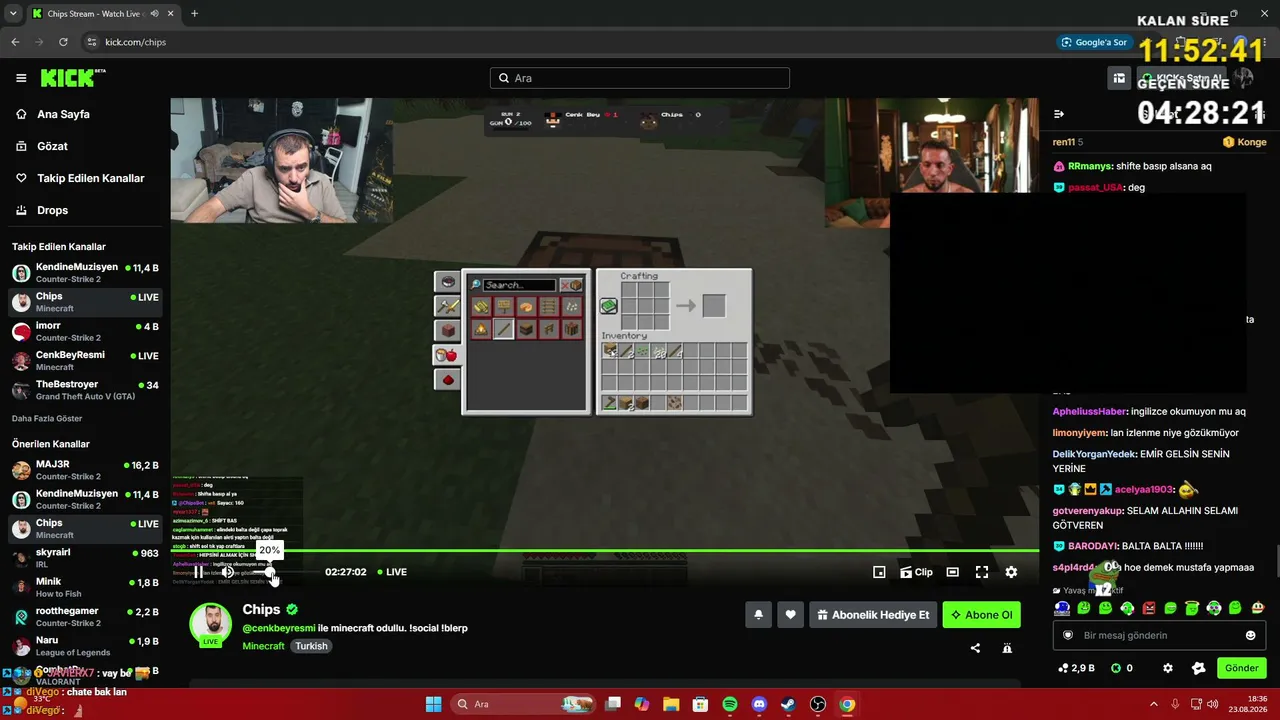
Task: Open the emoji picker in chat
Action: 1250,635
